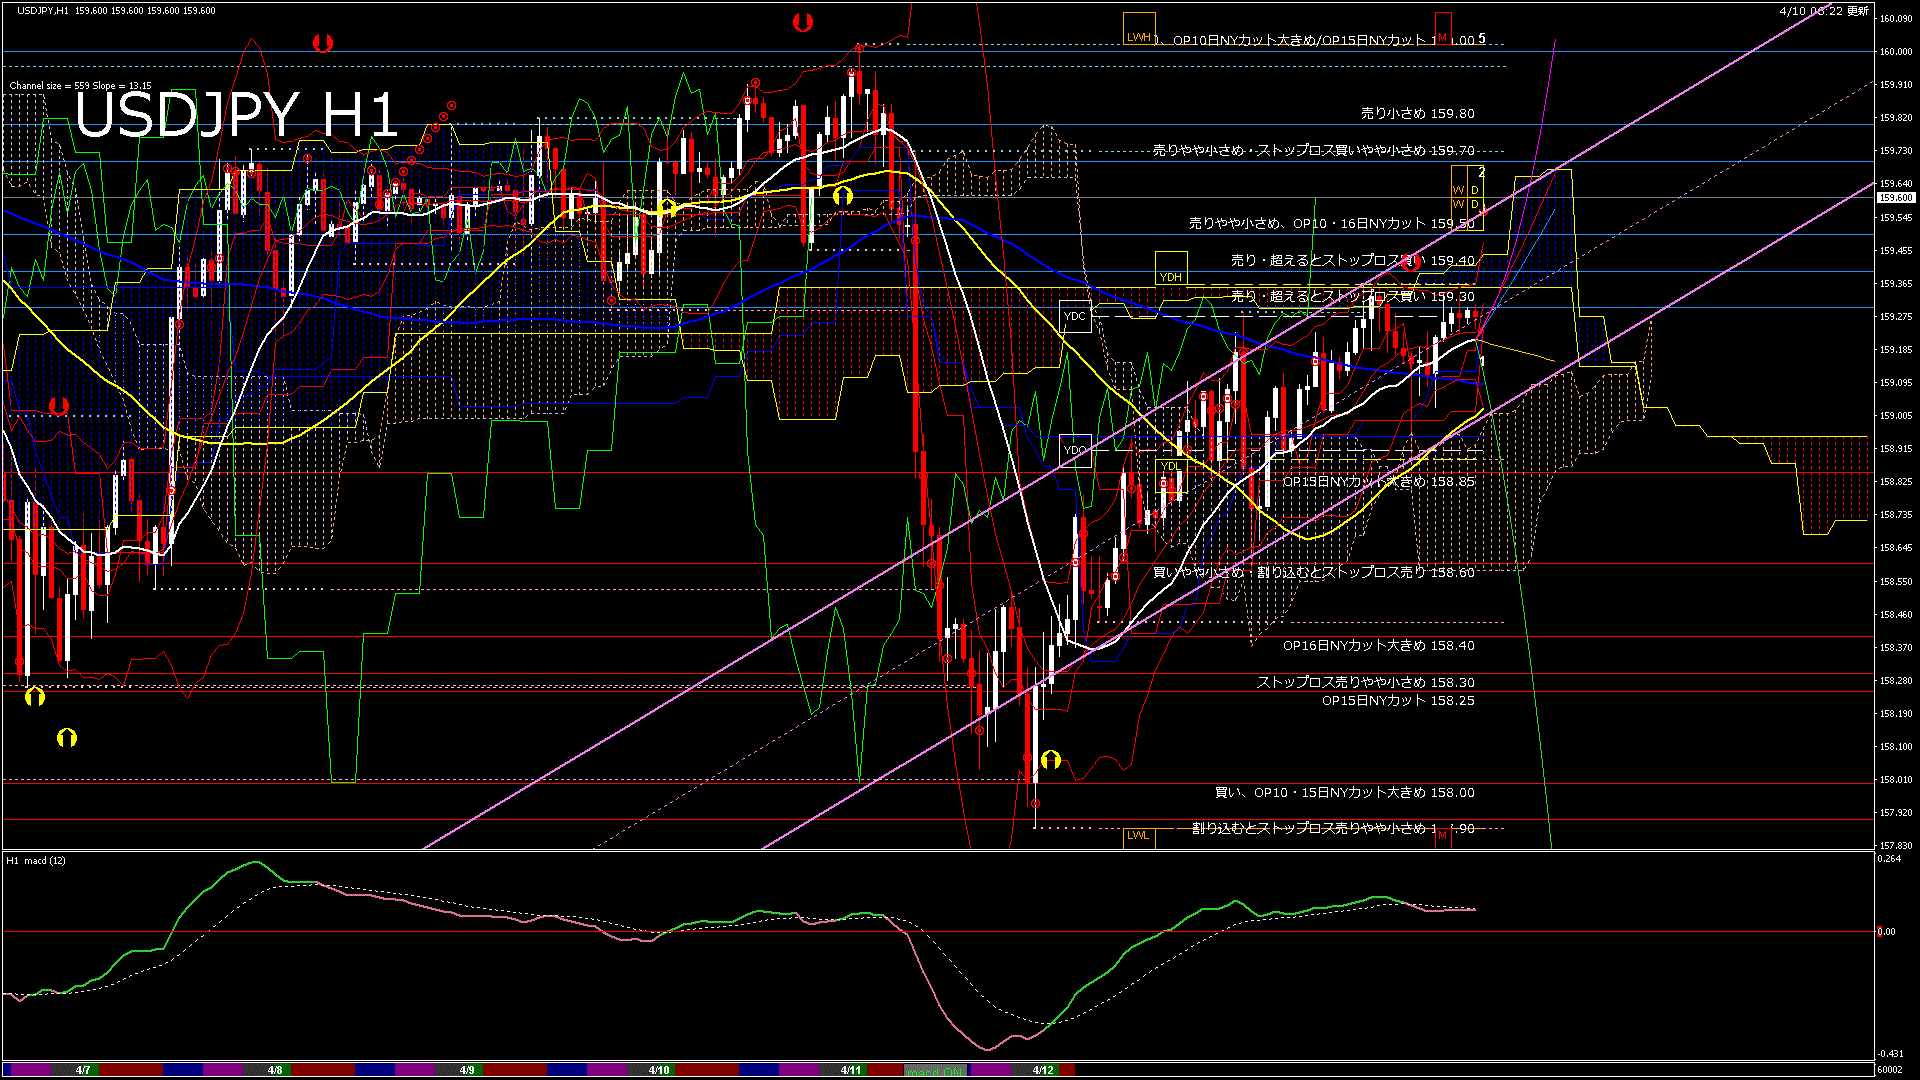Click the orange LWL level box
The image size is (1920, 1080).
pos(1138,836)
